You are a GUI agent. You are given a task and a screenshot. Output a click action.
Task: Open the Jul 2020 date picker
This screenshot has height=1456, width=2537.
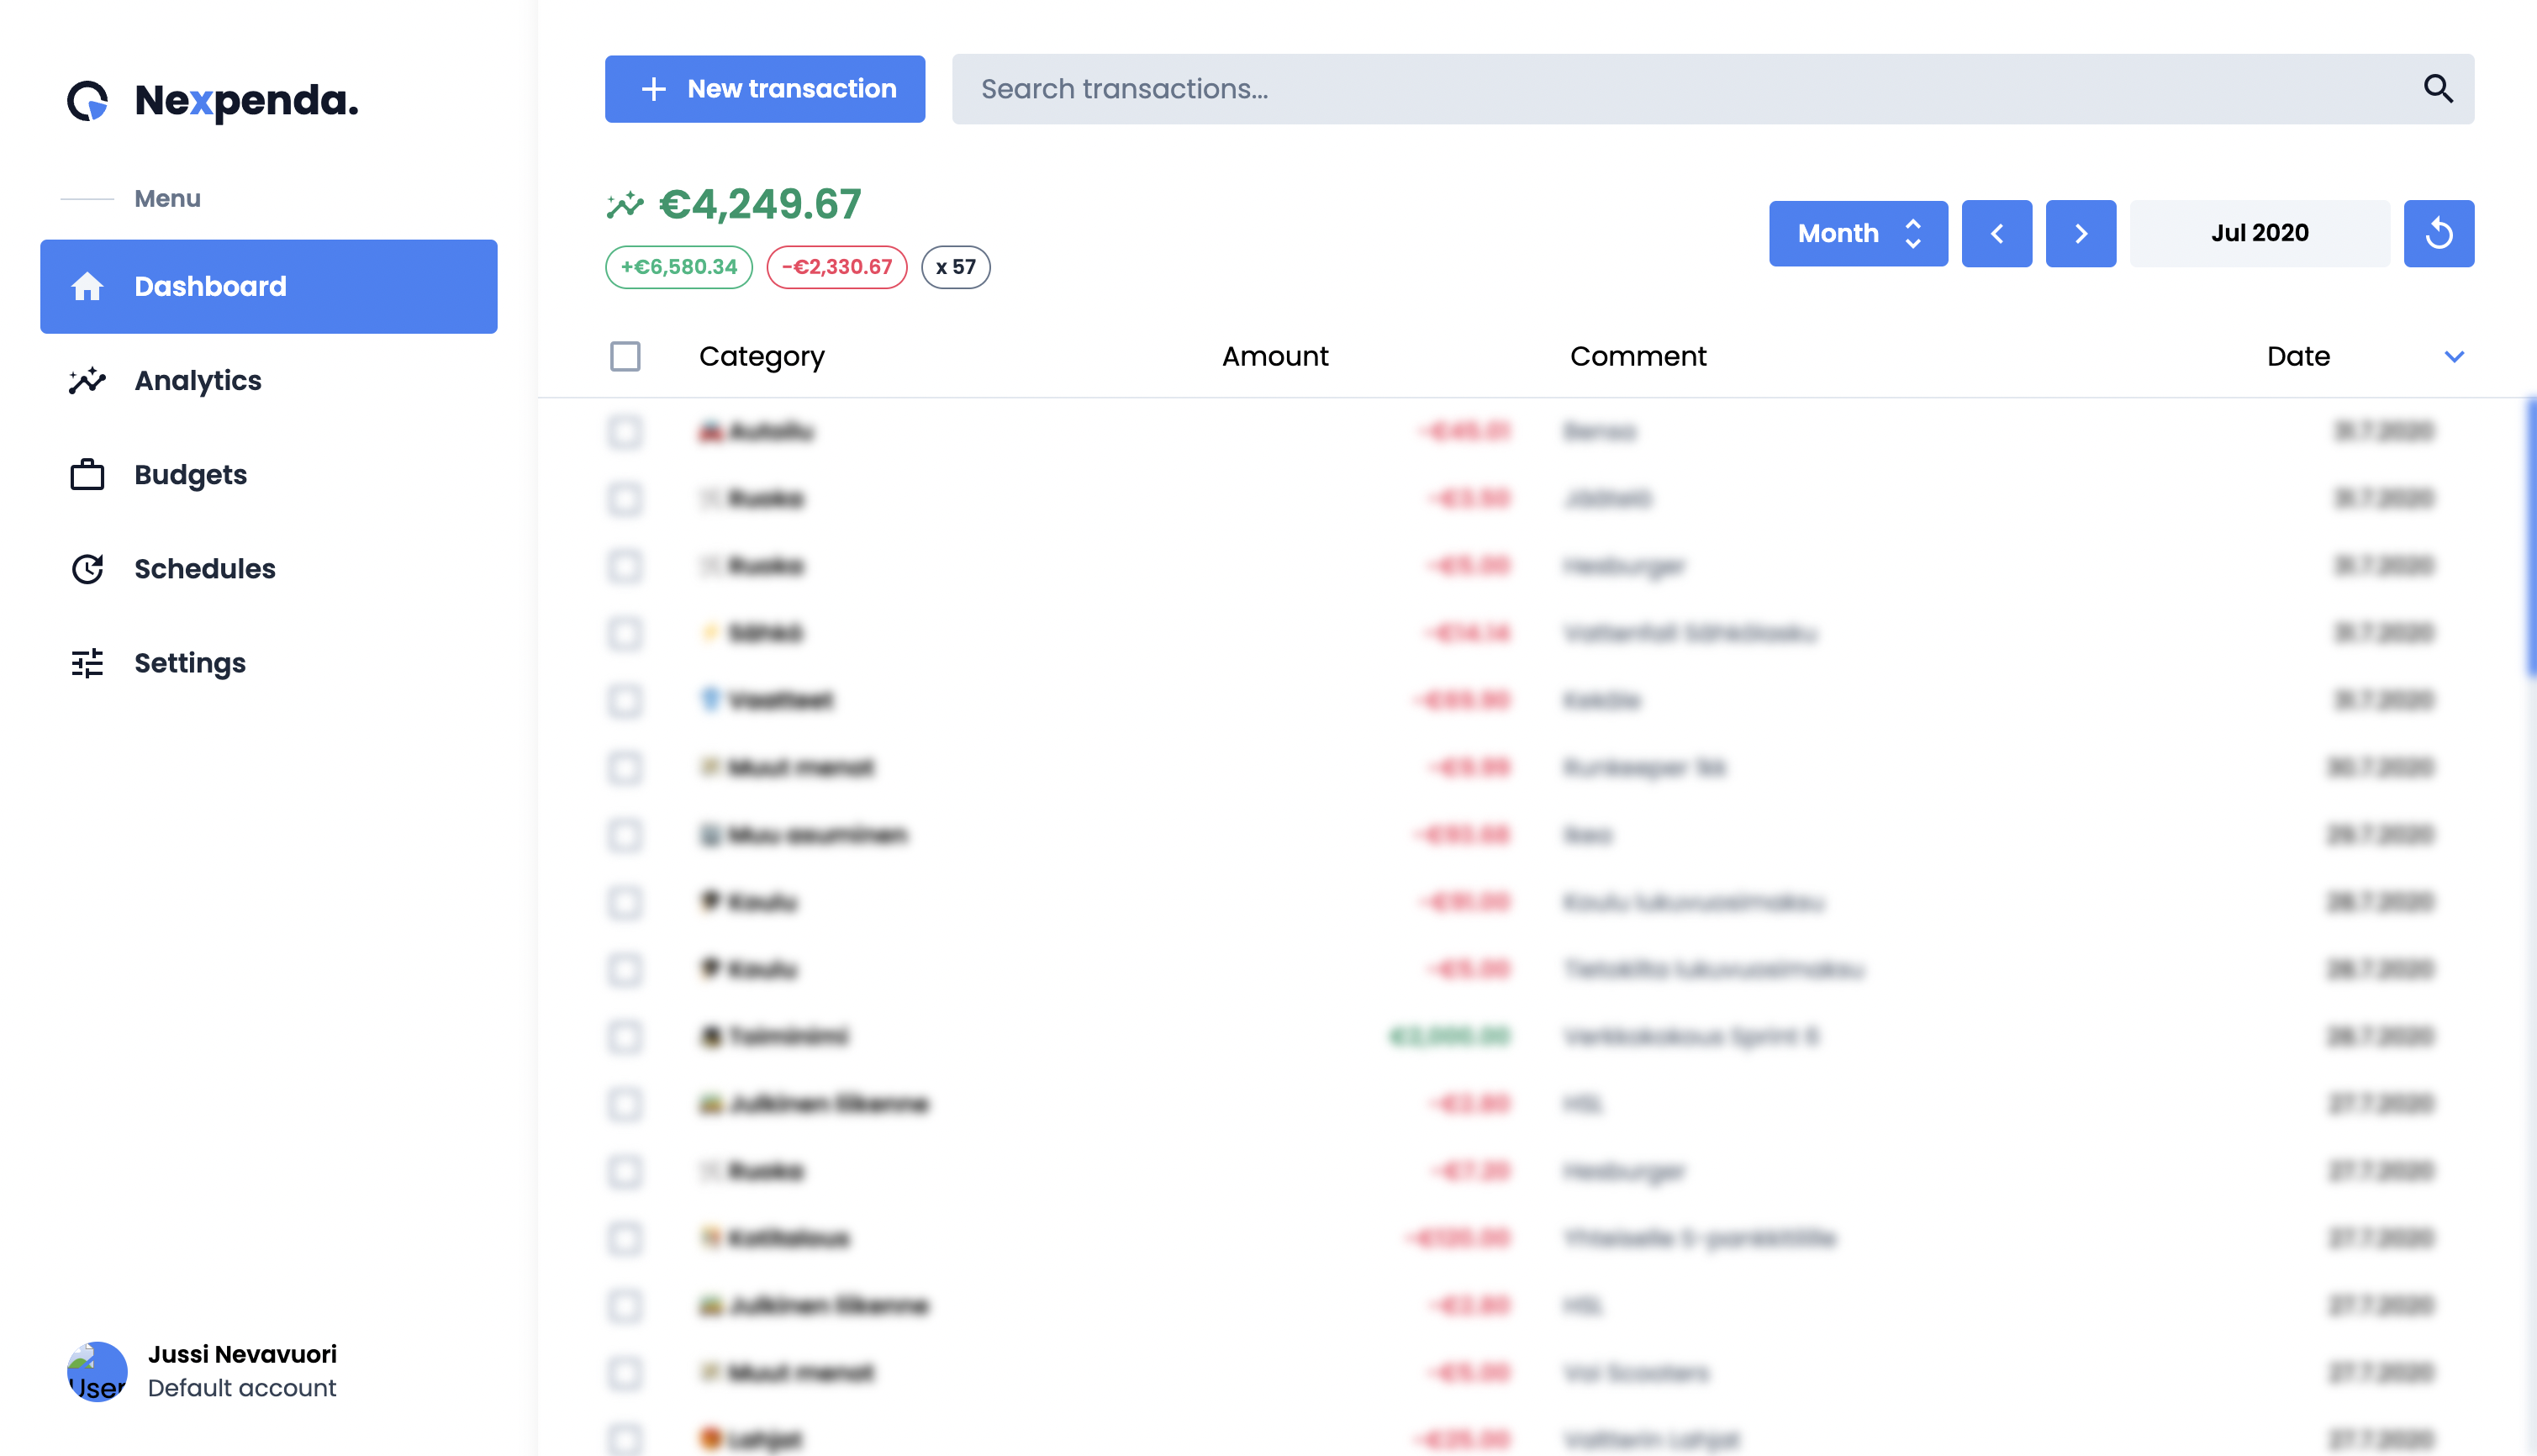click(2259, 233)
